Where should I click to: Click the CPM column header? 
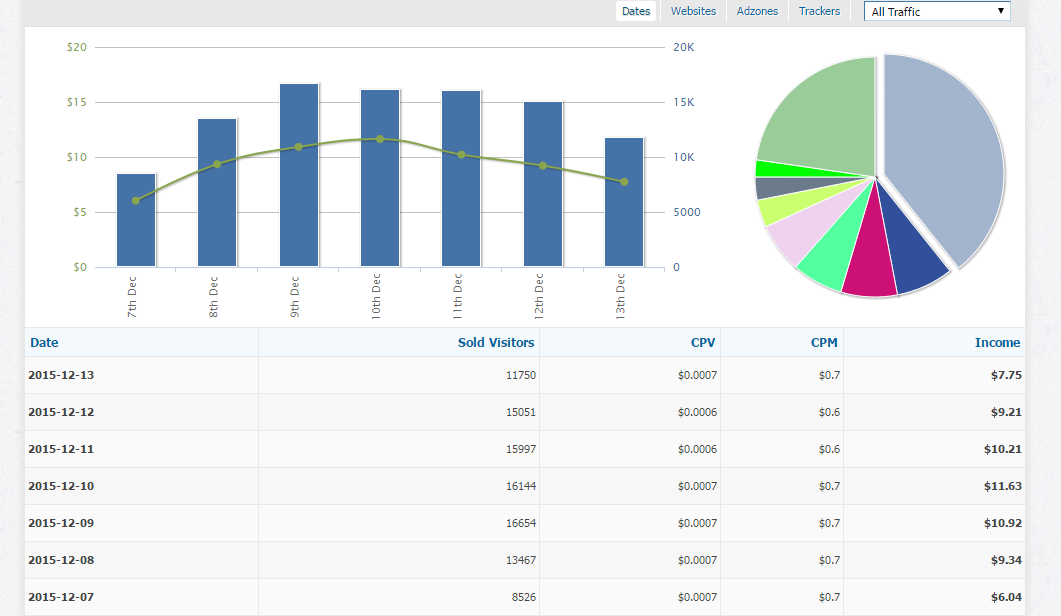(824, 342)
